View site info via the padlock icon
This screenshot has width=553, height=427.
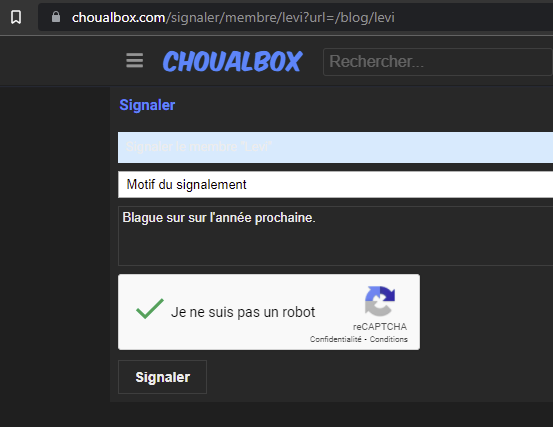(x=56, y=17)
